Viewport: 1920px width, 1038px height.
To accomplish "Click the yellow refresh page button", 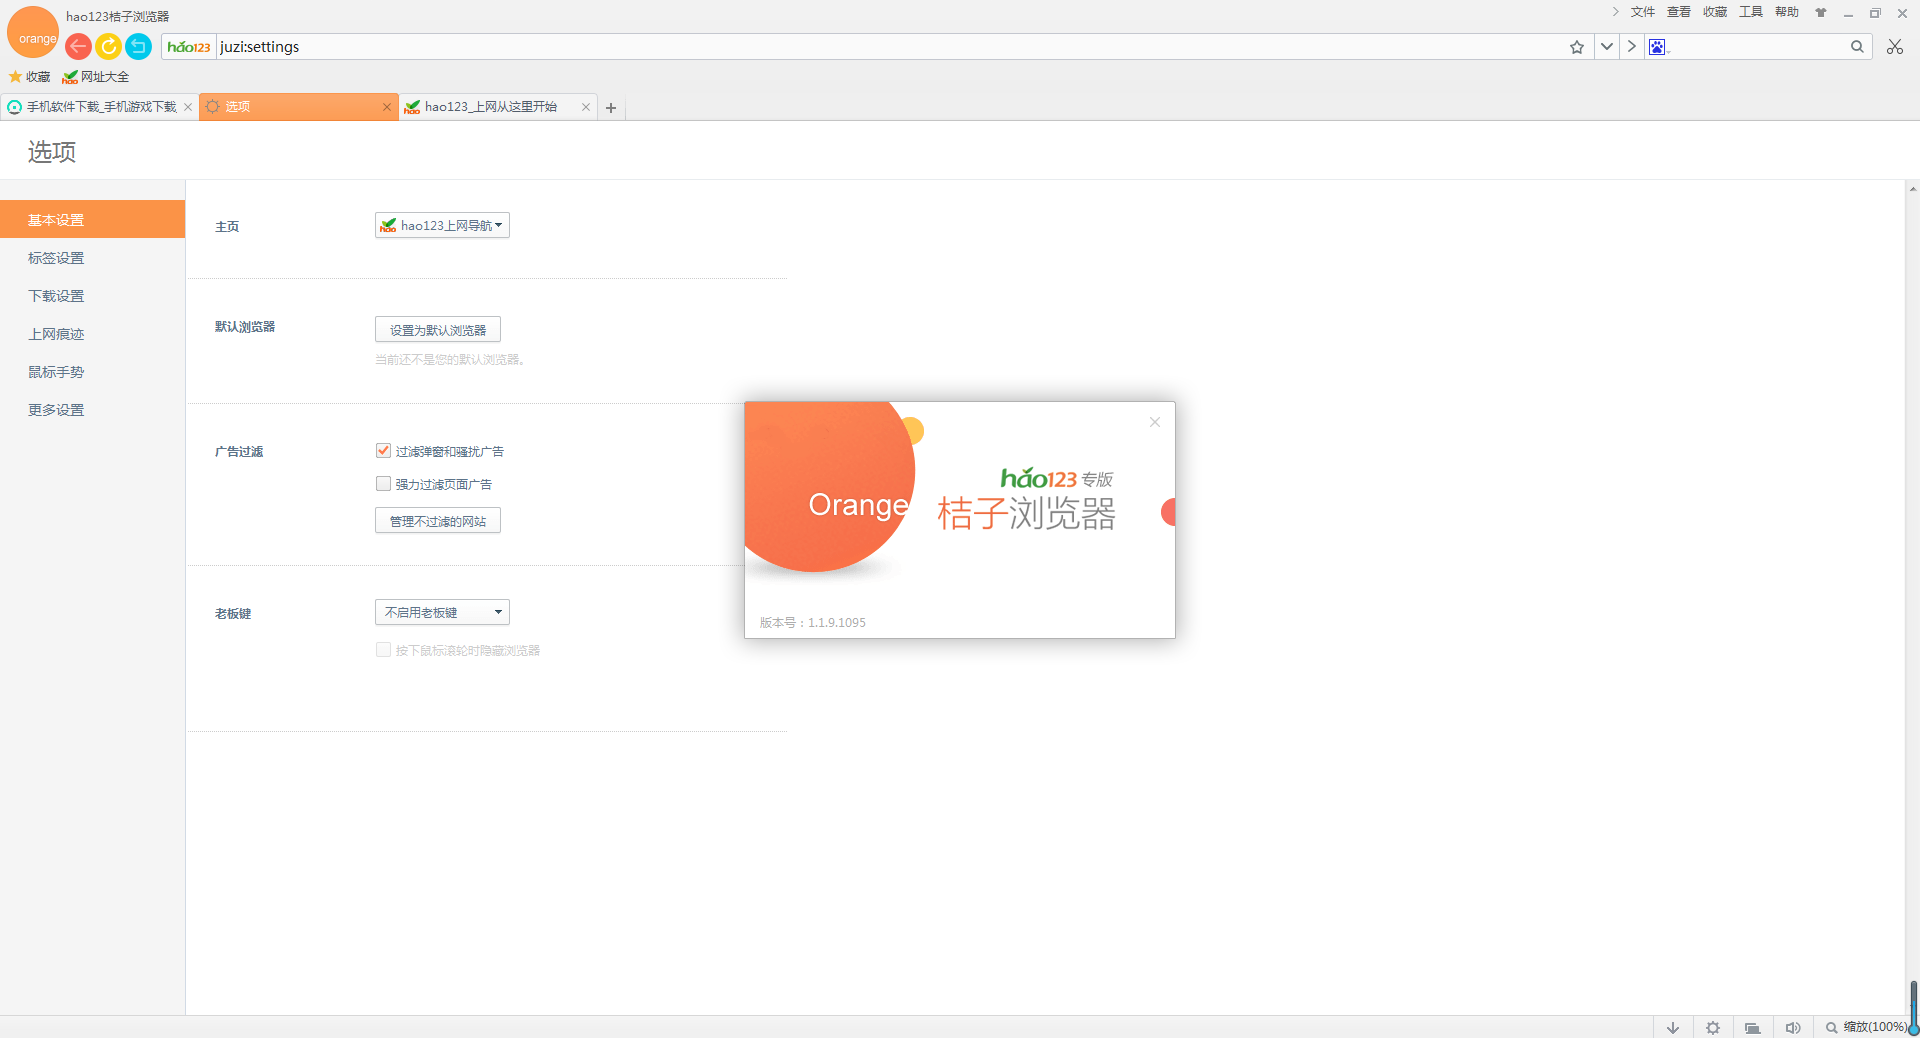I will 108,46.
